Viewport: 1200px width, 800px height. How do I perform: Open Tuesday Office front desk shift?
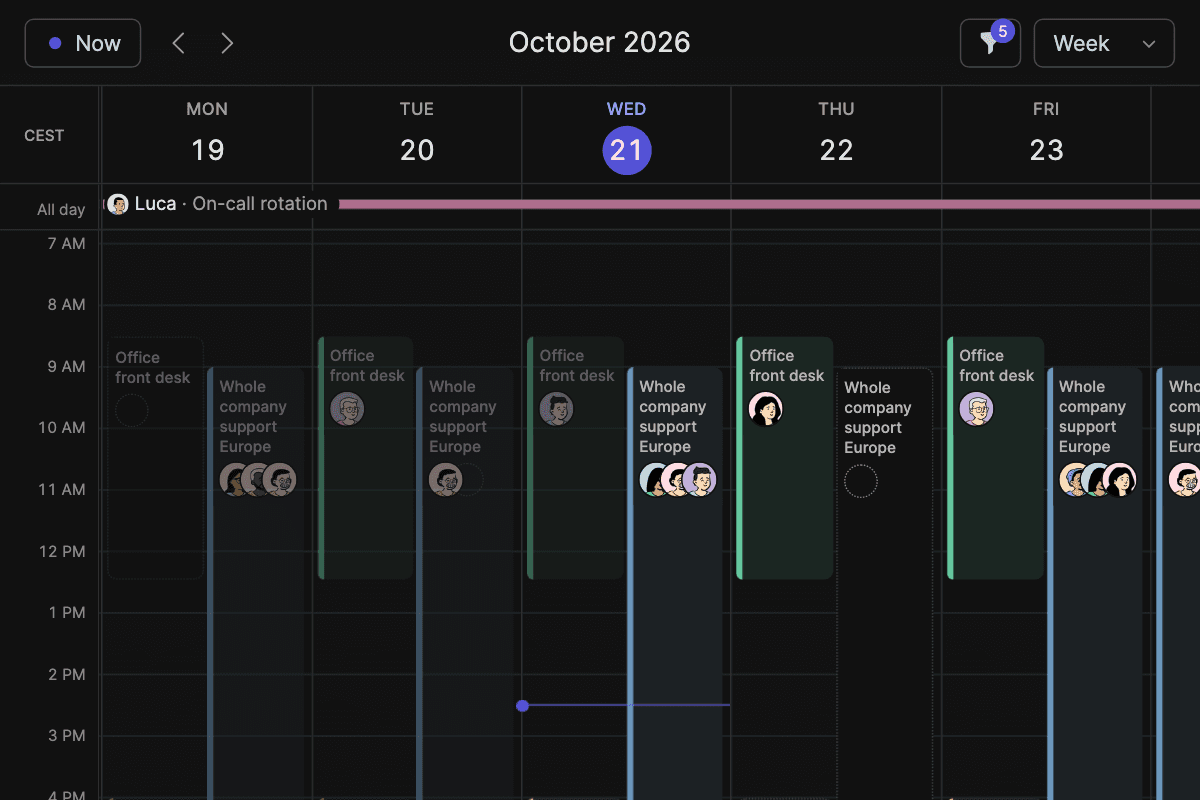(365, 458)
